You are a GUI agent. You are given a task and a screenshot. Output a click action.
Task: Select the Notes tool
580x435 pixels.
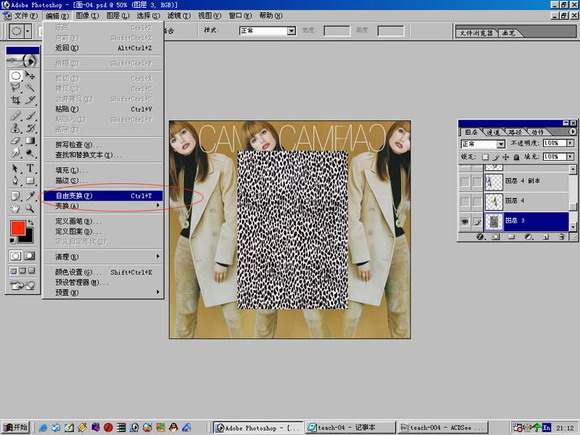pos(16,196)
